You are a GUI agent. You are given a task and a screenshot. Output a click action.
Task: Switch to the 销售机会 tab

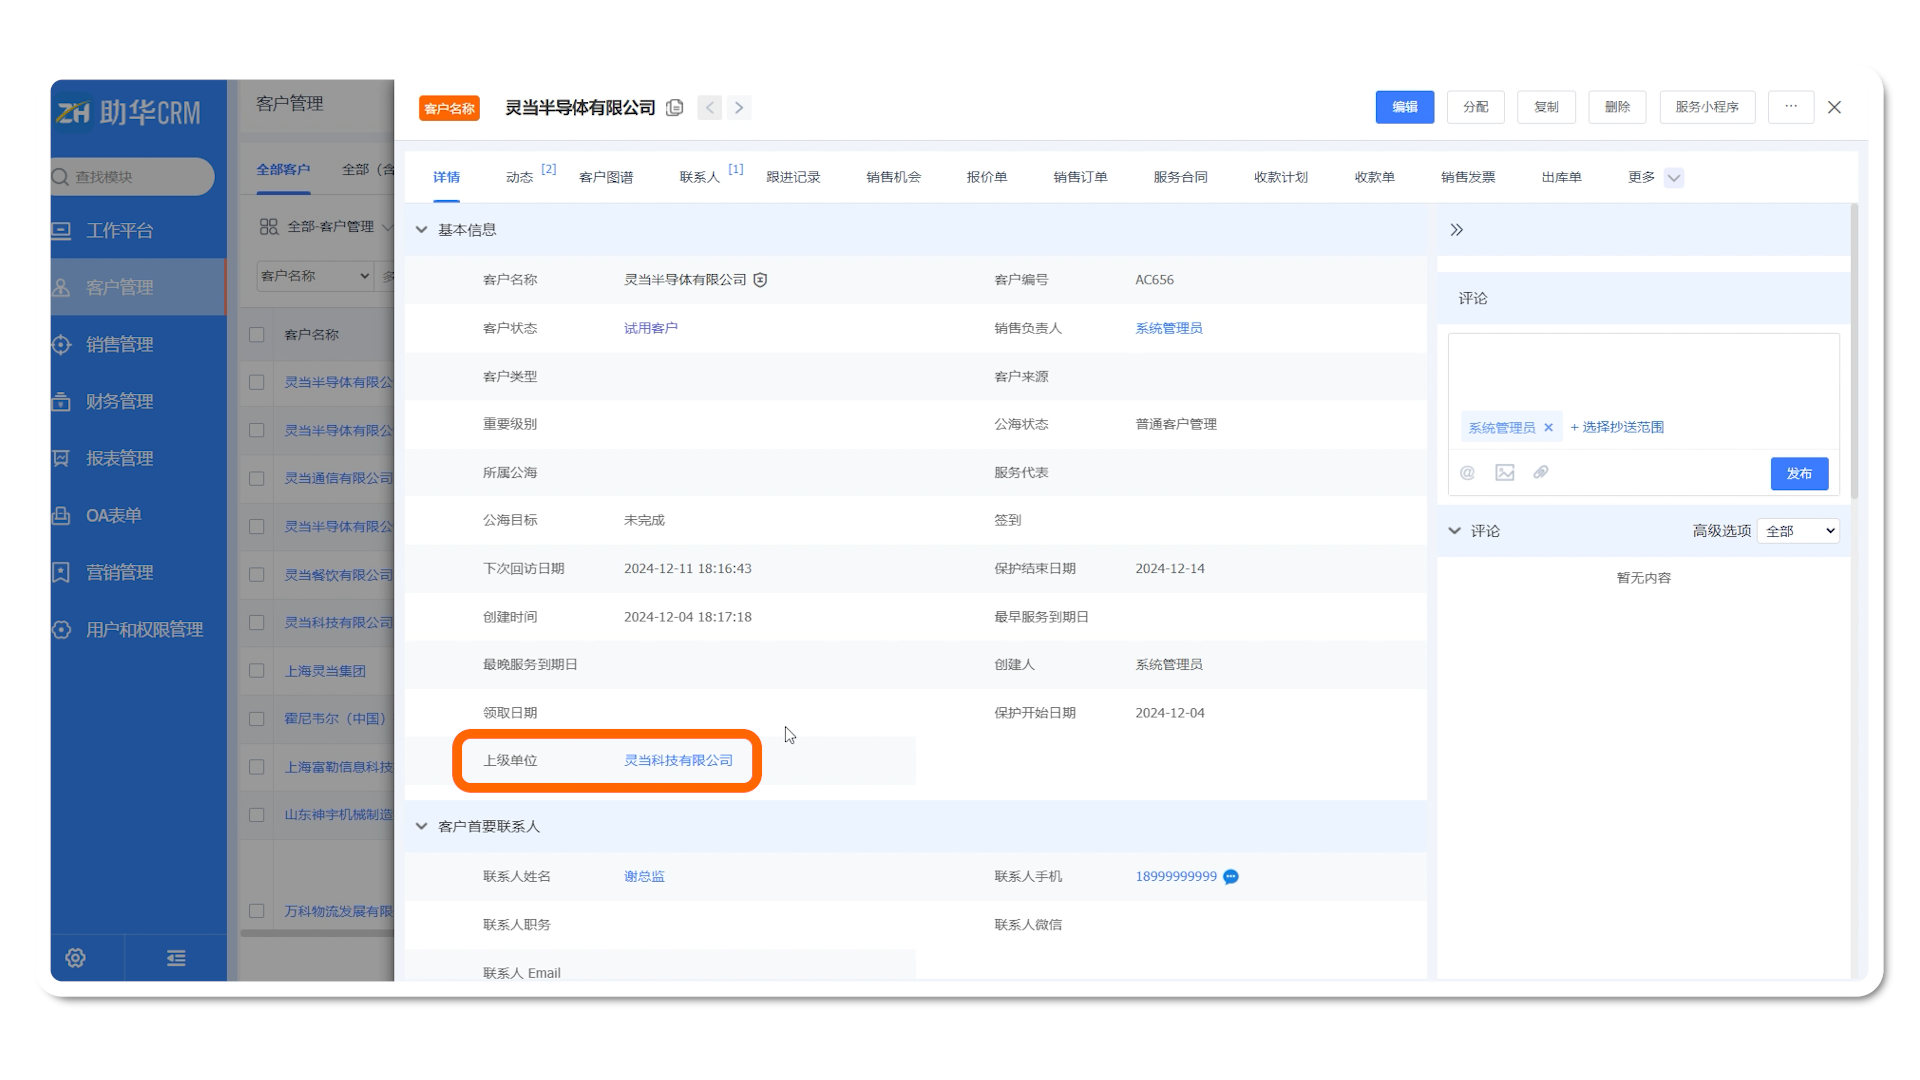click(893, 177)
